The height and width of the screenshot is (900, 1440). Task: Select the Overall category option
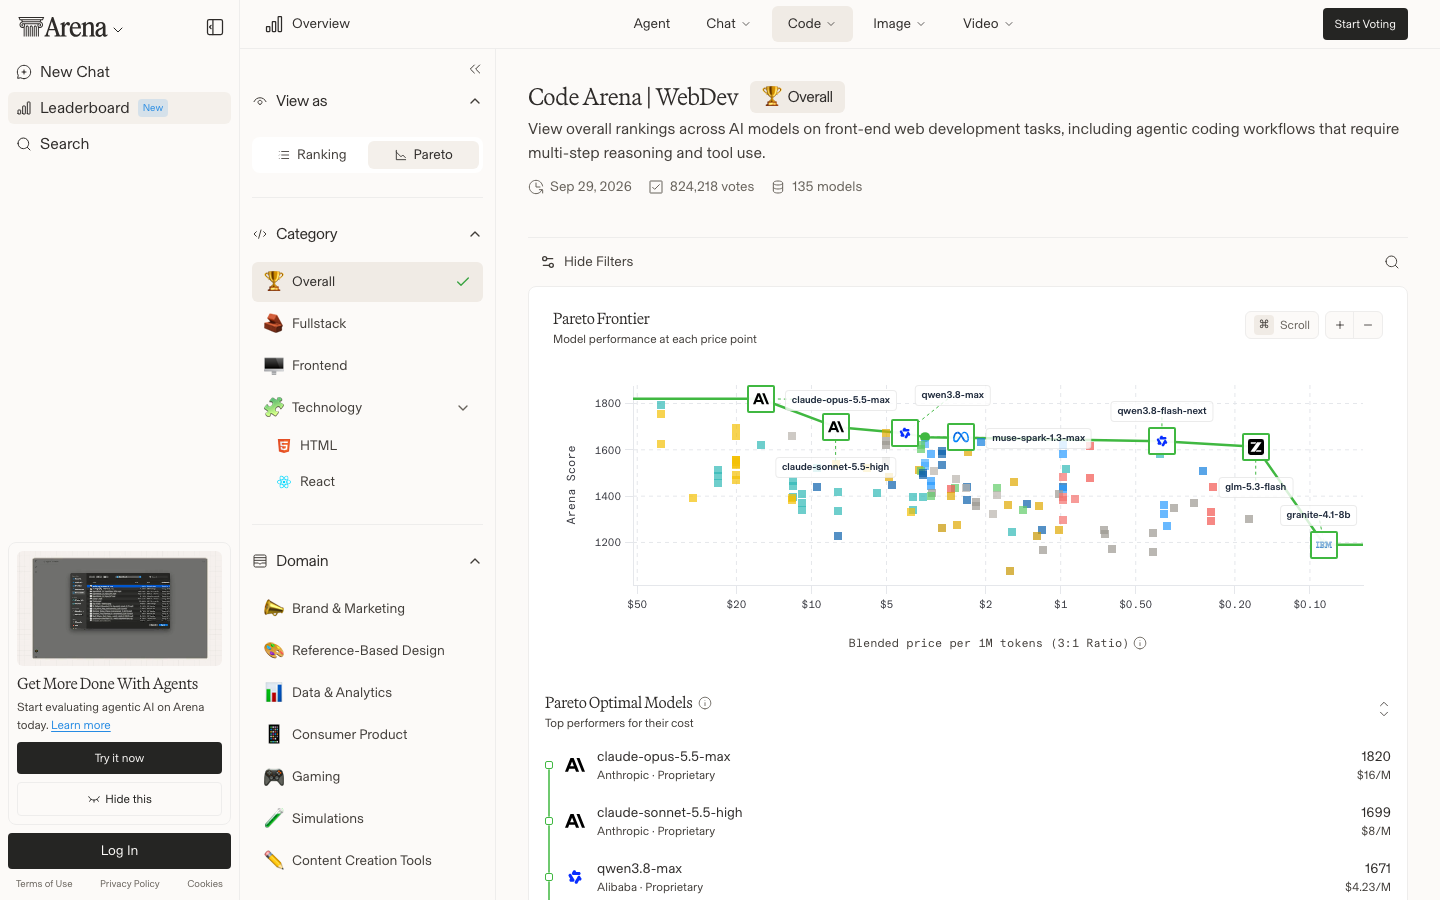point(367,282)
